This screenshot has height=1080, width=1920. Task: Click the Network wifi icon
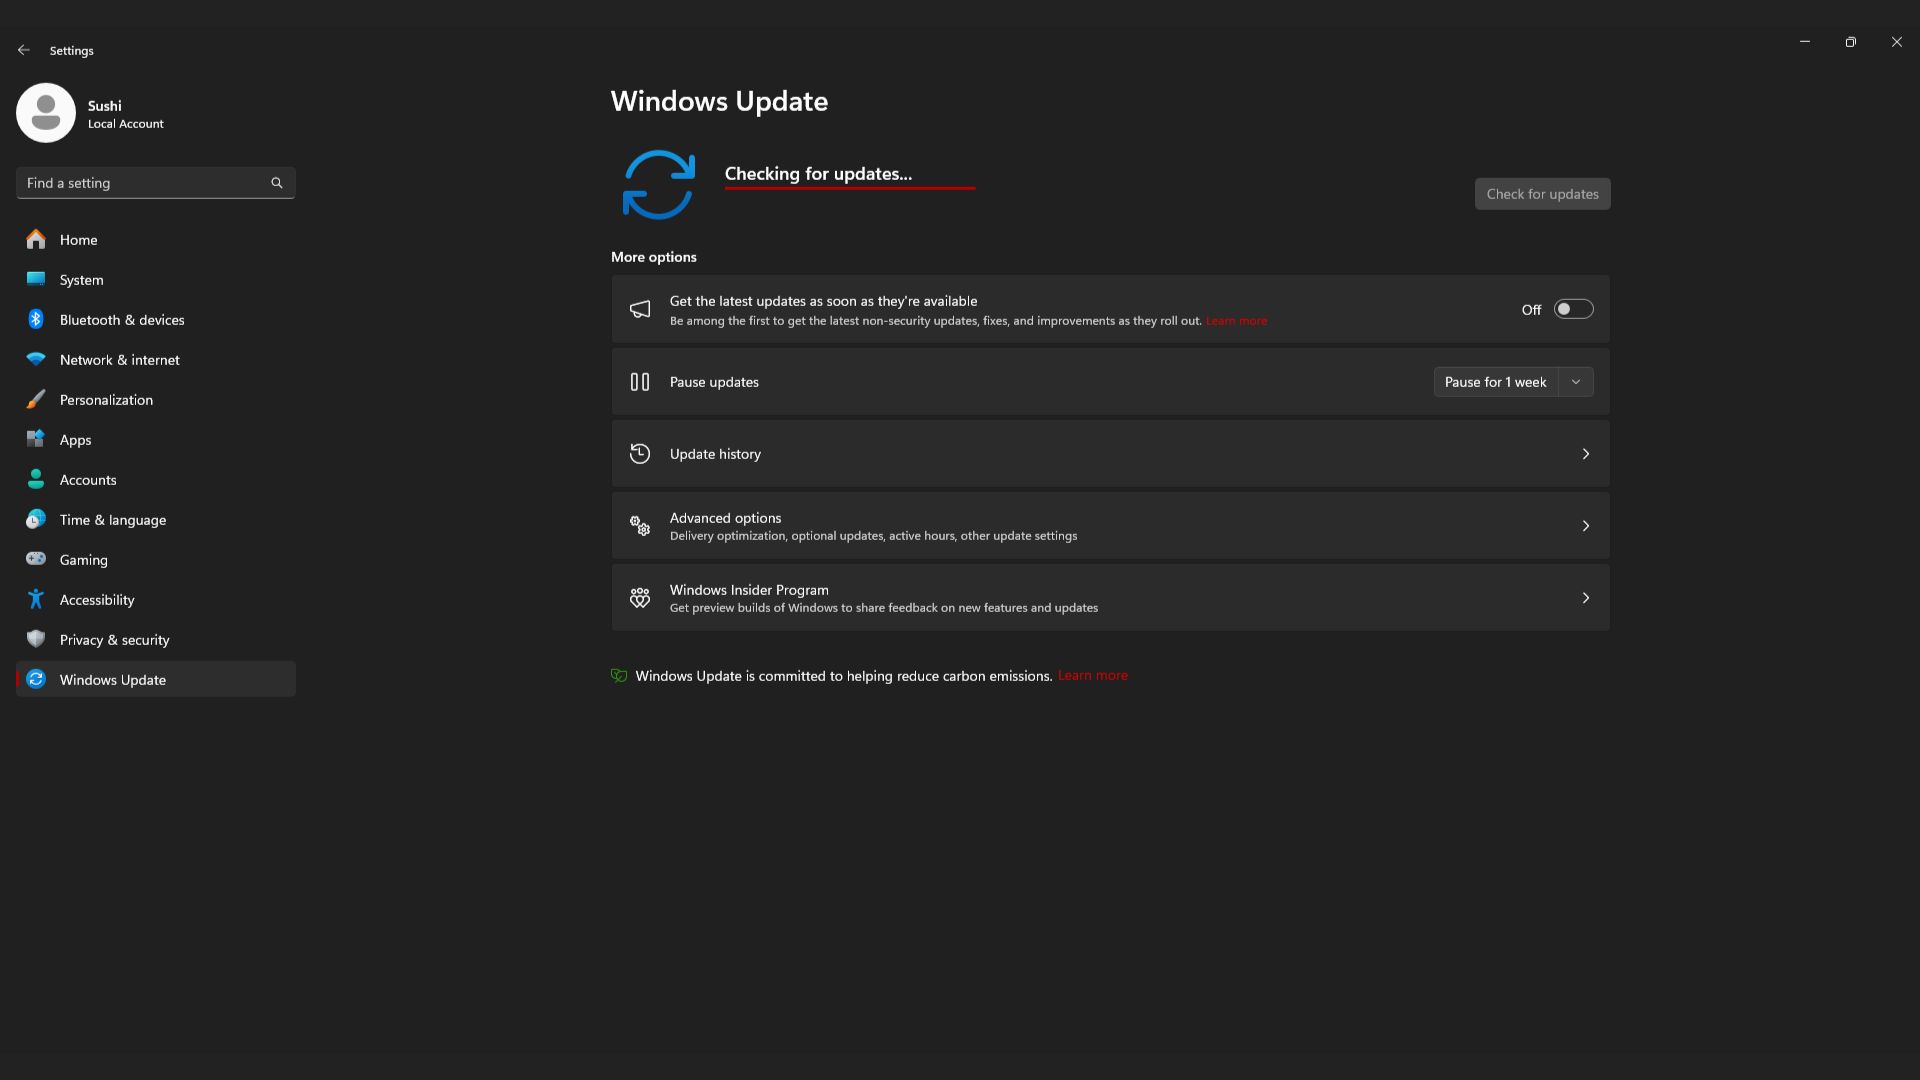click(36, 359)
